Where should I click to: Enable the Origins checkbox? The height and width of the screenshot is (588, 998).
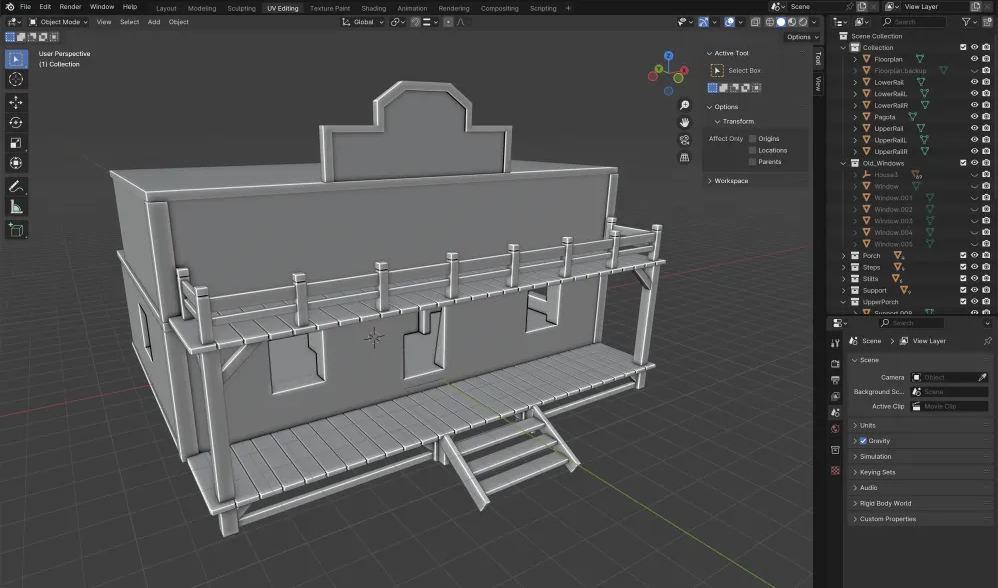click(x=752, y=139)
